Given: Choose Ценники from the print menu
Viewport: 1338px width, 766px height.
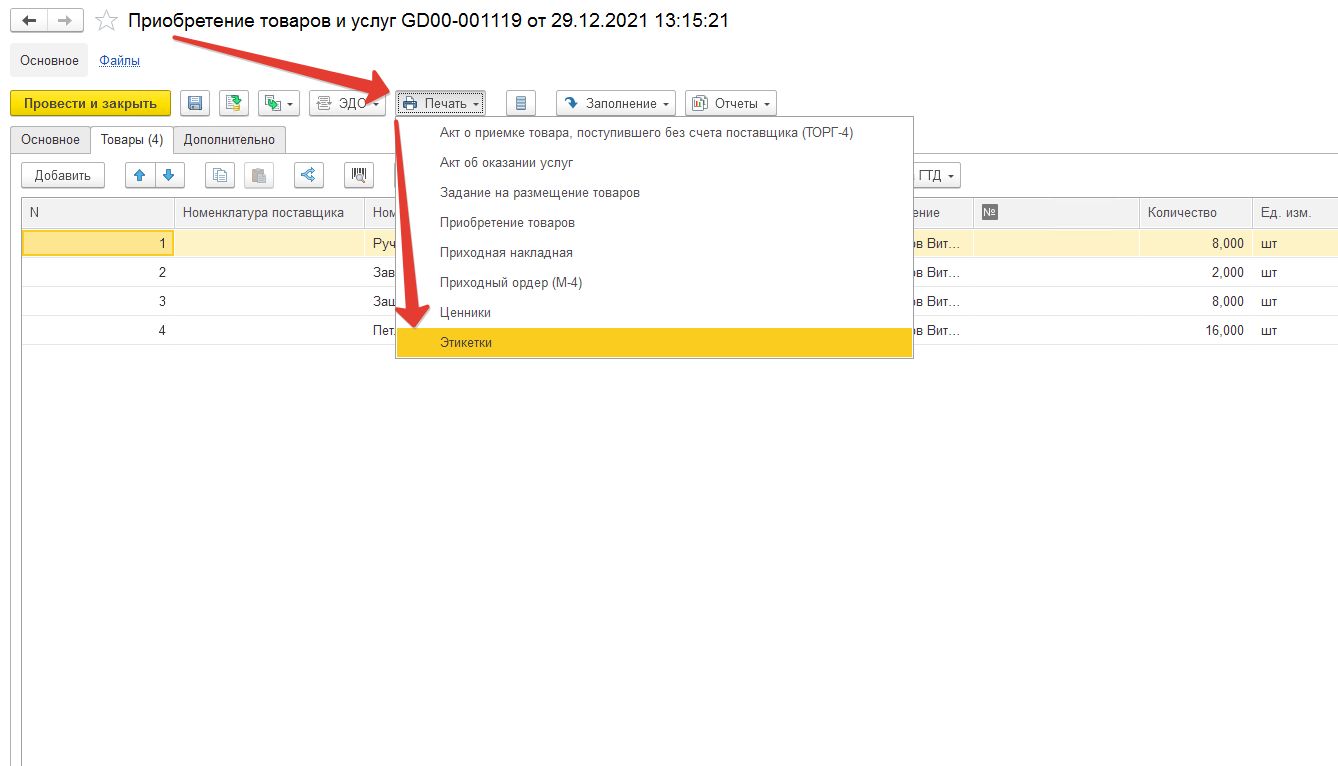Looking at the screenshot, I should (465, 312).
